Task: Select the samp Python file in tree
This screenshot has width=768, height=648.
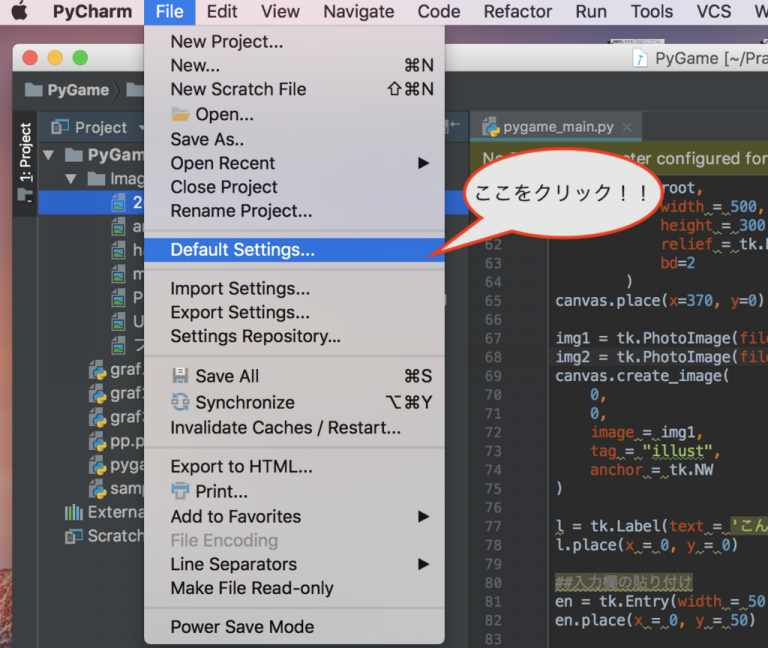Action: point(117,489)
